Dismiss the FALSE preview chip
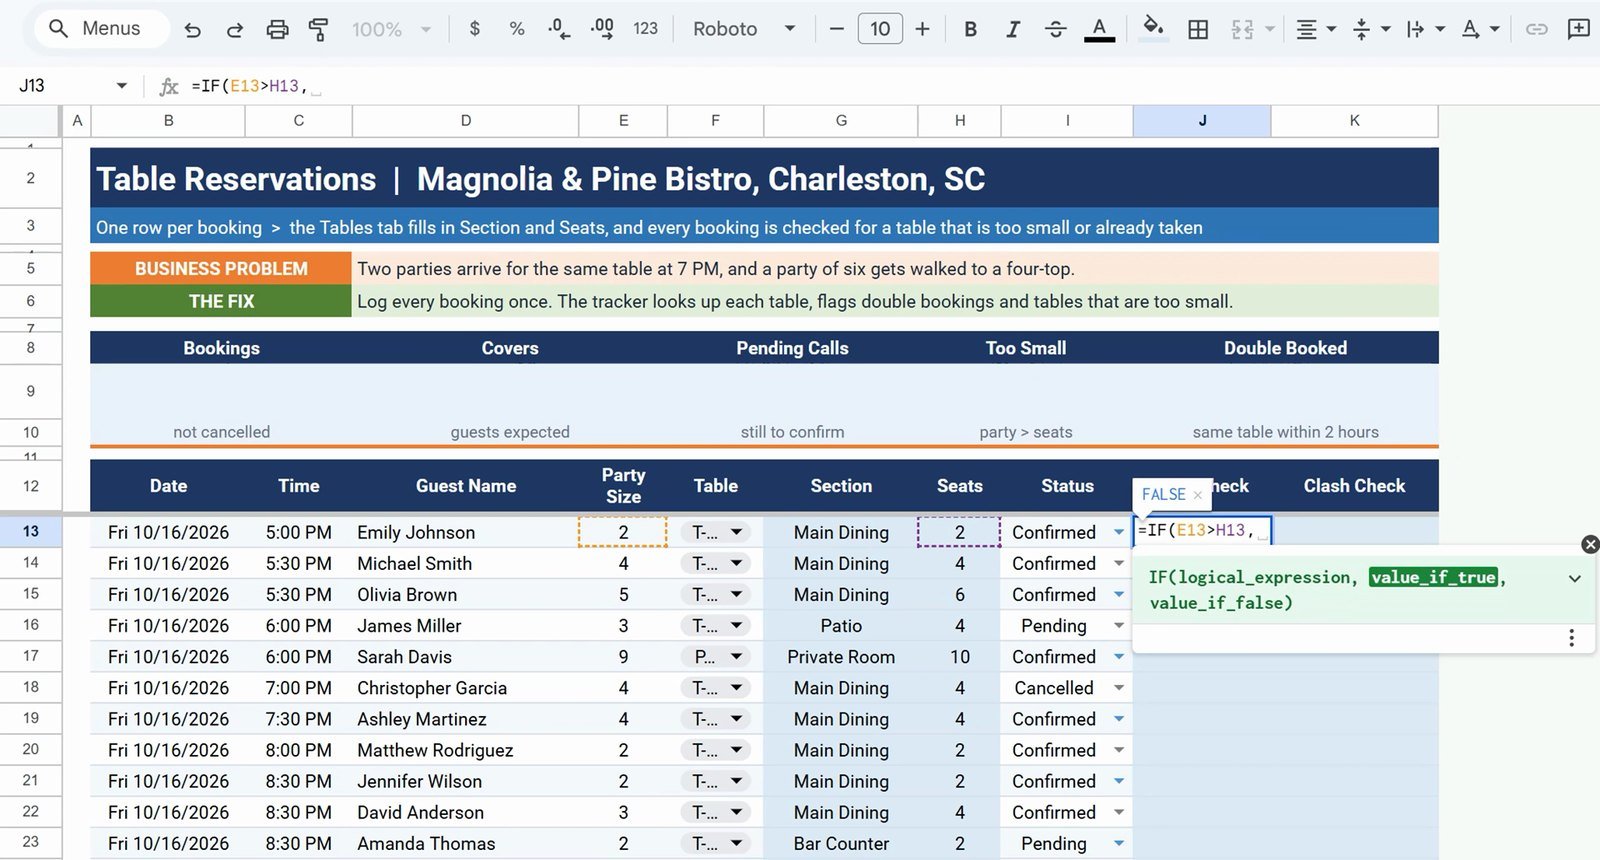The height and width of the screenshot is (860, 1600). tap(1197, 495)
